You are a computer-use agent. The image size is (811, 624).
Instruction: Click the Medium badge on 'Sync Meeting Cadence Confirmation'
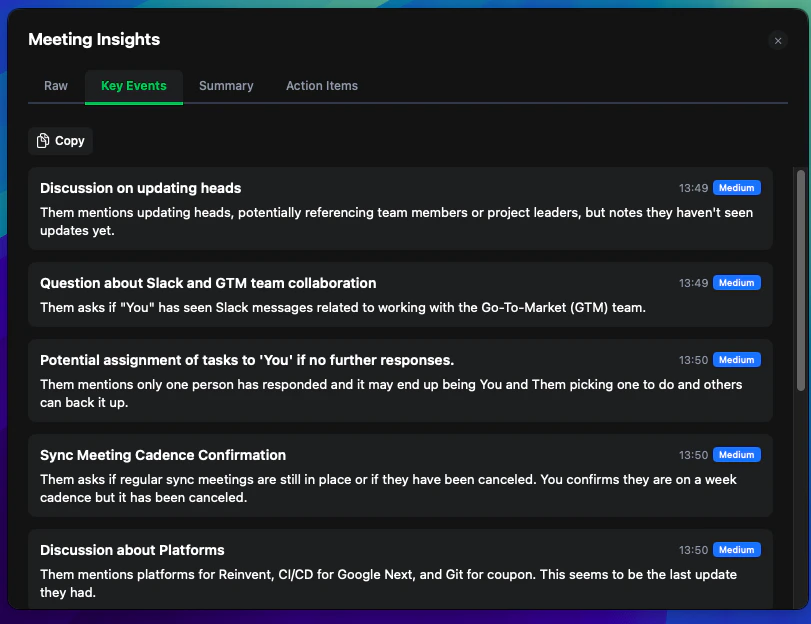736,454
